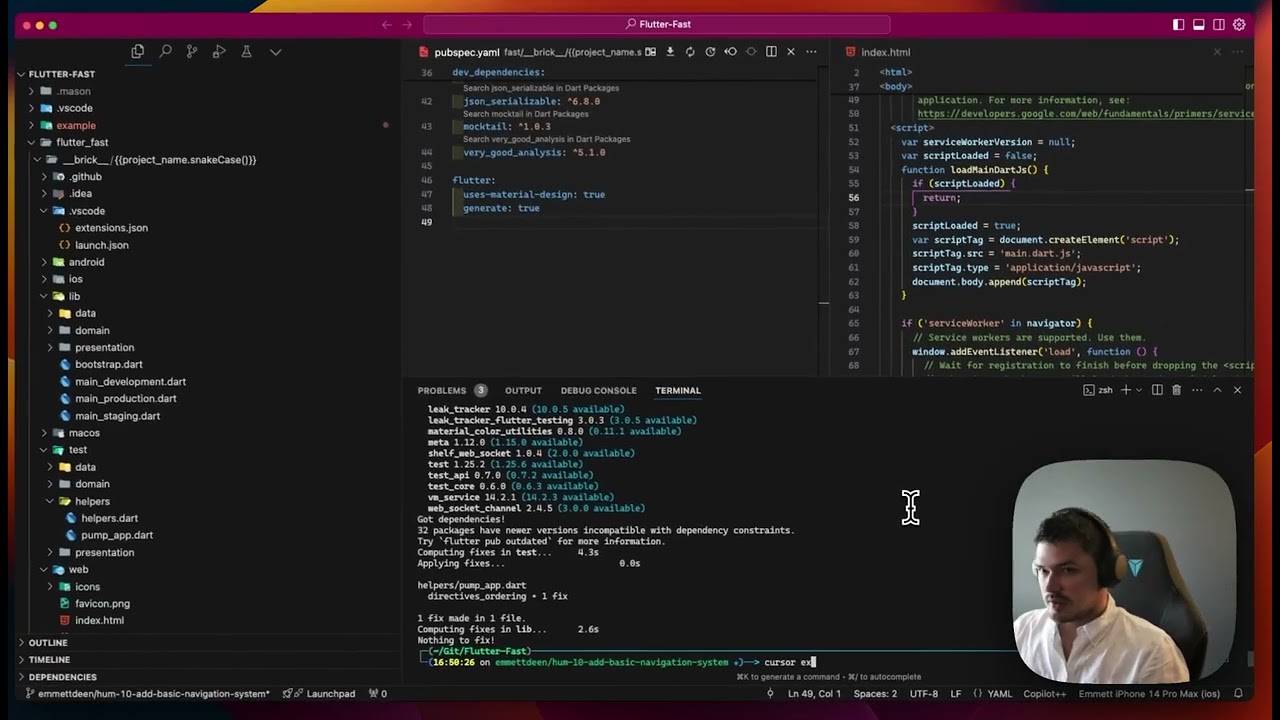The height and width of the screenshot is (720, 1280).
Task: Add a new terminal with plus icon
Action: 1125,390
